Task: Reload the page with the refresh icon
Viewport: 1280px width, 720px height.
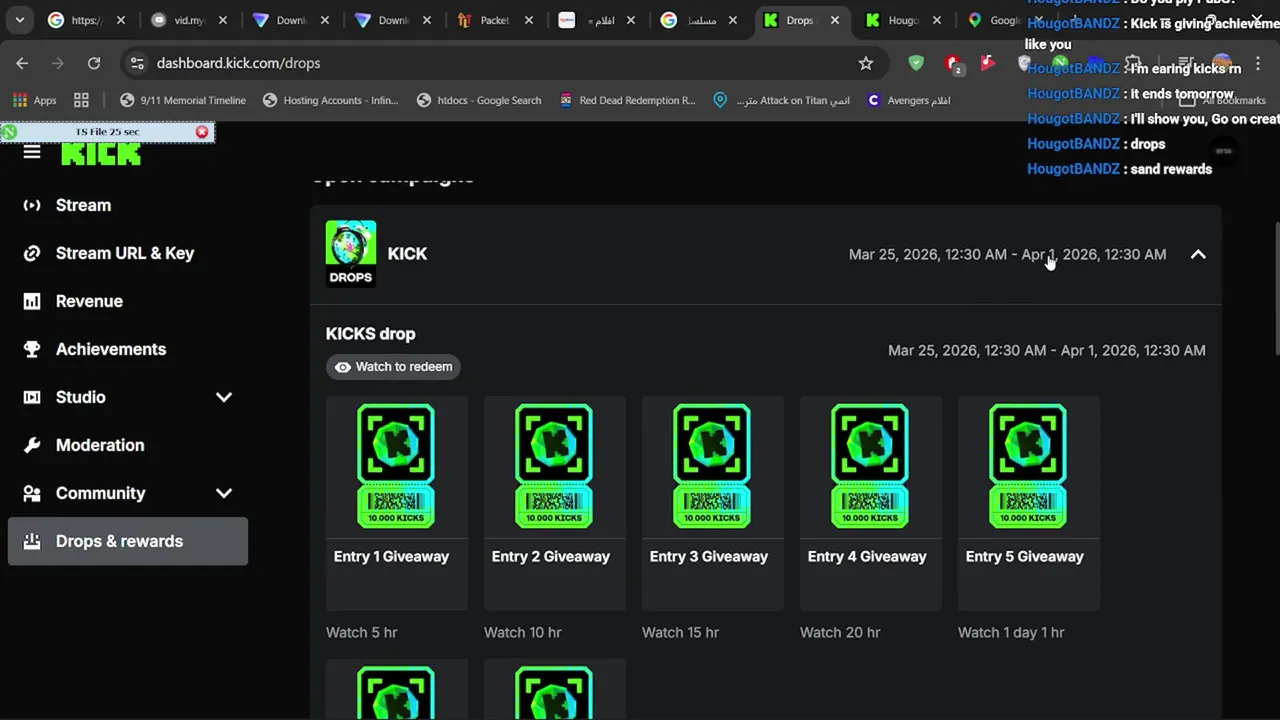Action: point(94,63)
